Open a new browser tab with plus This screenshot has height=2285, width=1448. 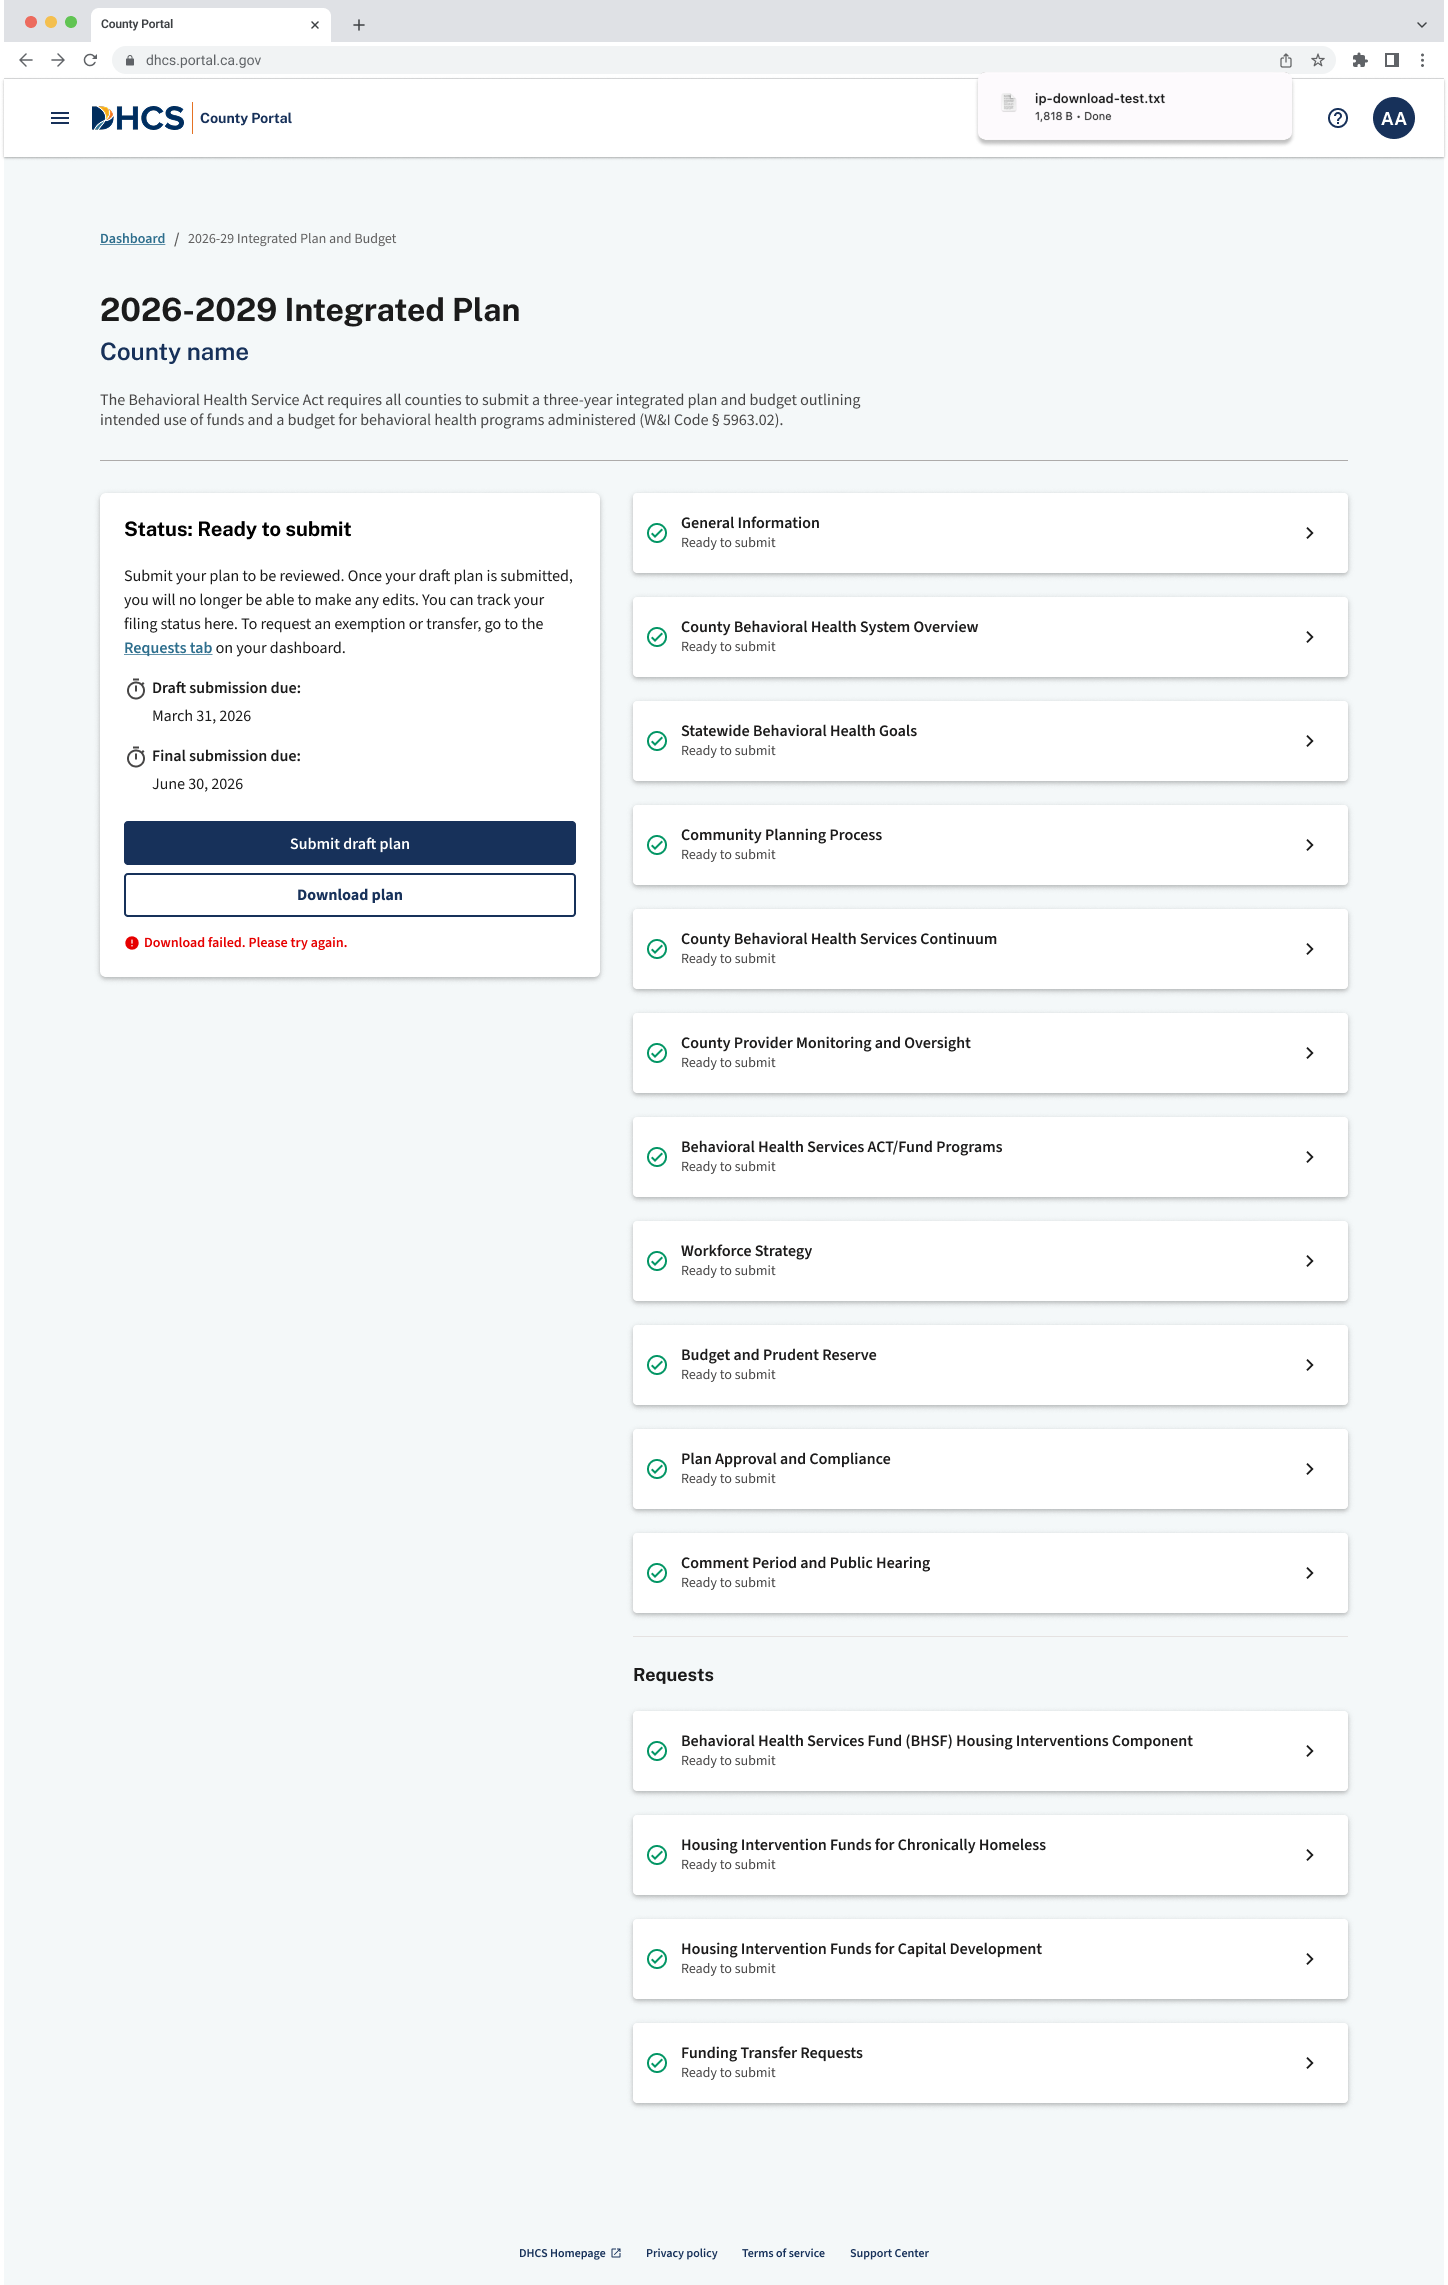[359, 25]
